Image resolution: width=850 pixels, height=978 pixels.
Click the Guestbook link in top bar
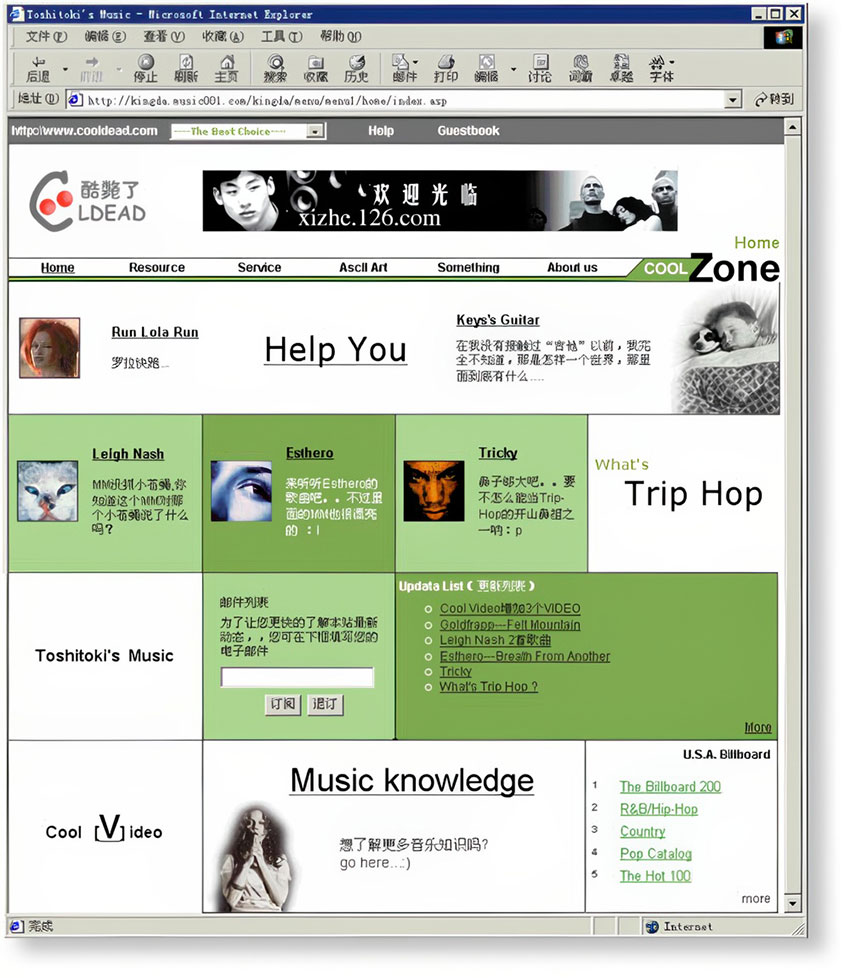pos(468,131)
